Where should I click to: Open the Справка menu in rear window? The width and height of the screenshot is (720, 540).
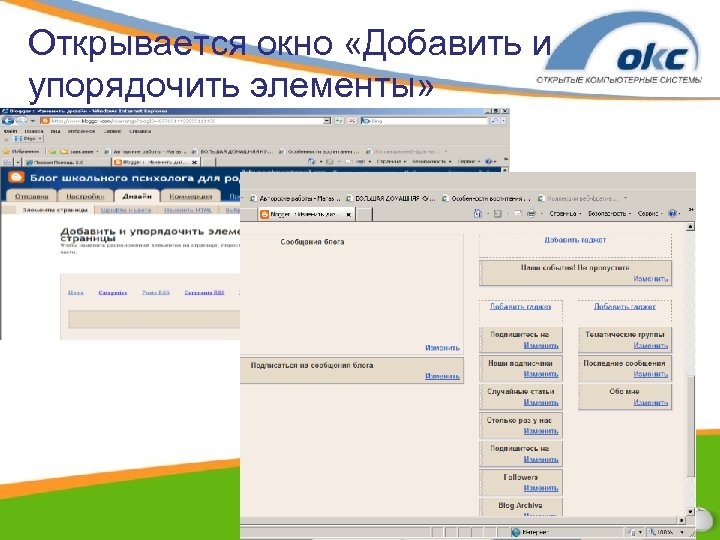click(x=140, y=131)
